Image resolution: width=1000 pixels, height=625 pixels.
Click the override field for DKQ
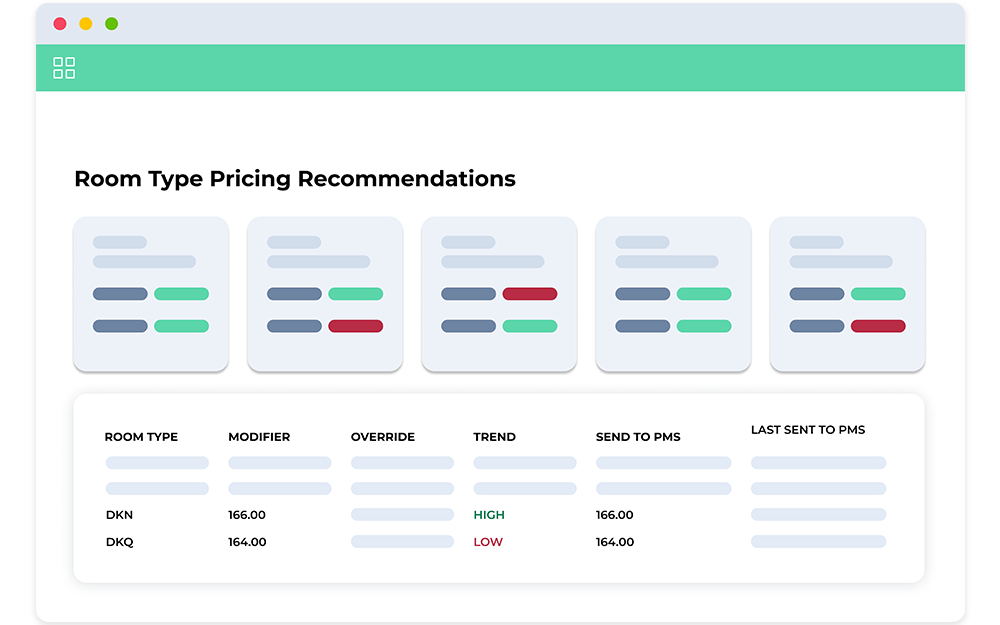point(402,542)
